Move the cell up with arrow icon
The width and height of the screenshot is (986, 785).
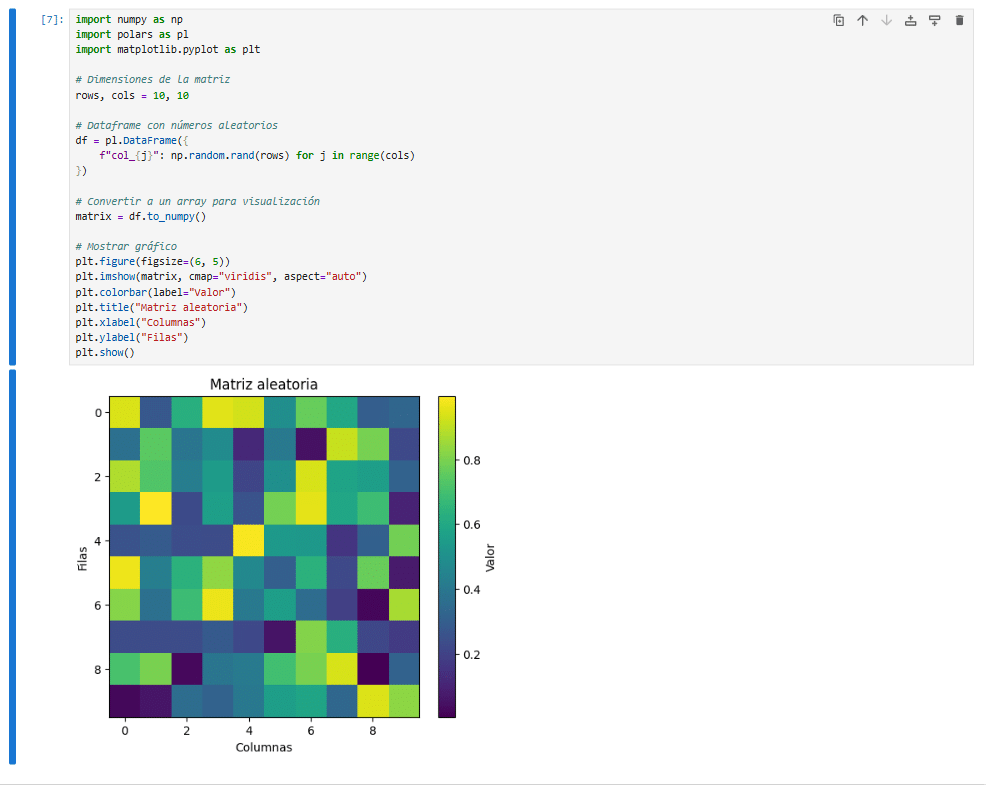coord(862,20)
